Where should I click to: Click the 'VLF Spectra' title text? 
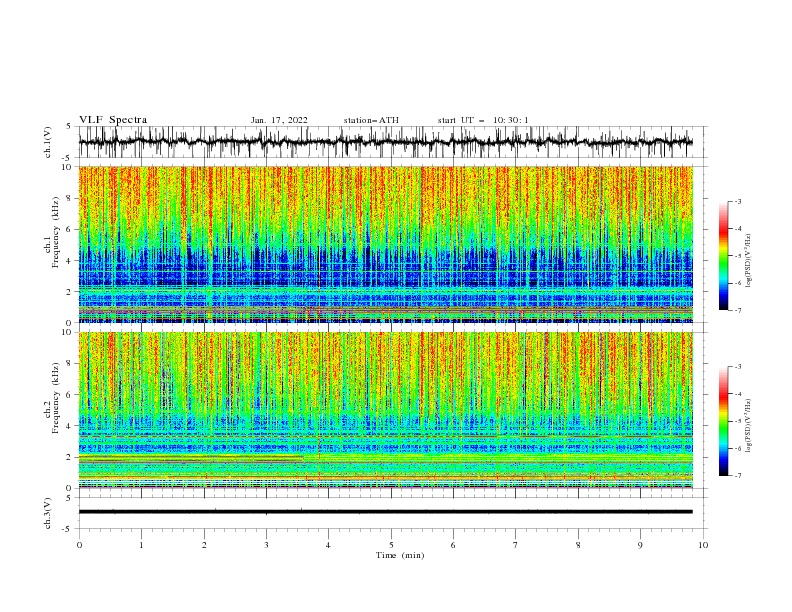pos(113,120)
